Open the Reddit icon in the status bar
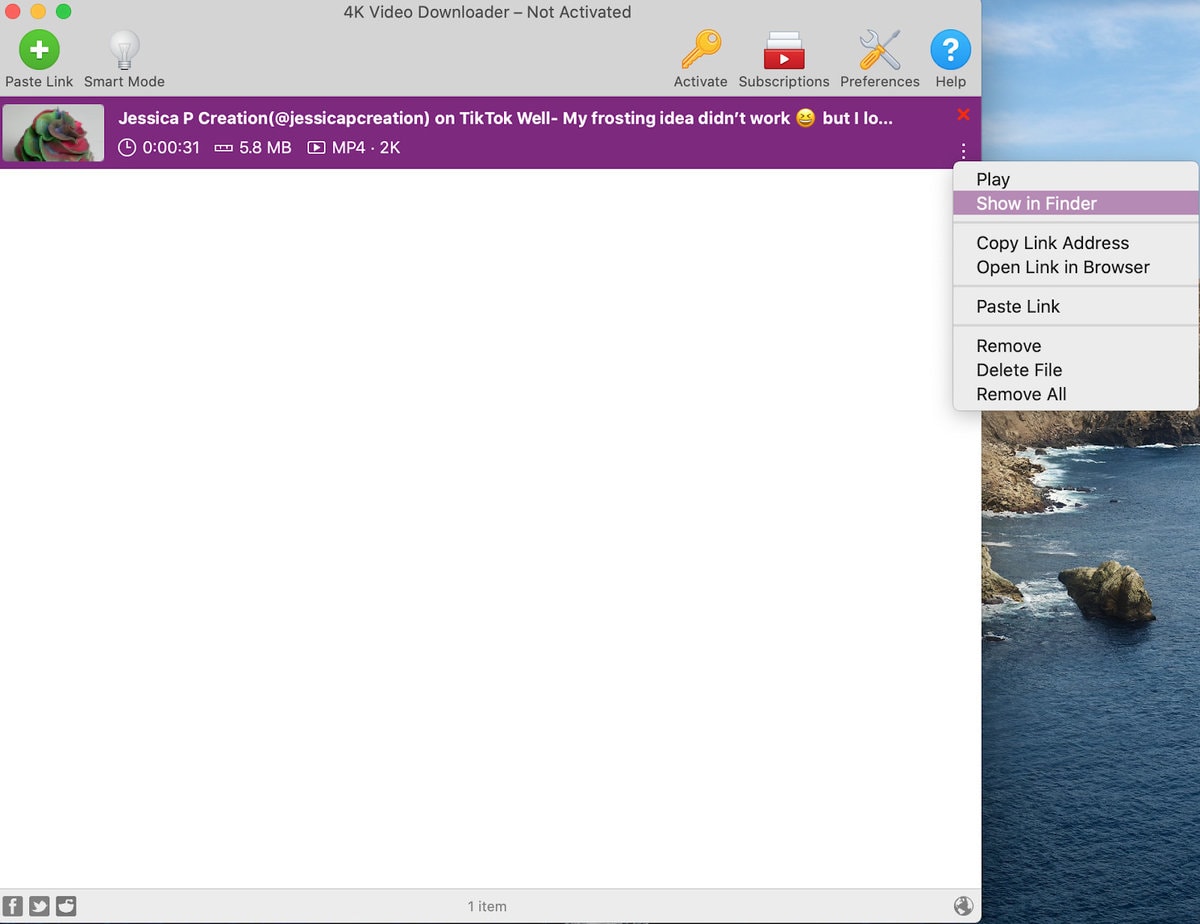 pyautogui.click(x=66, y=906)
